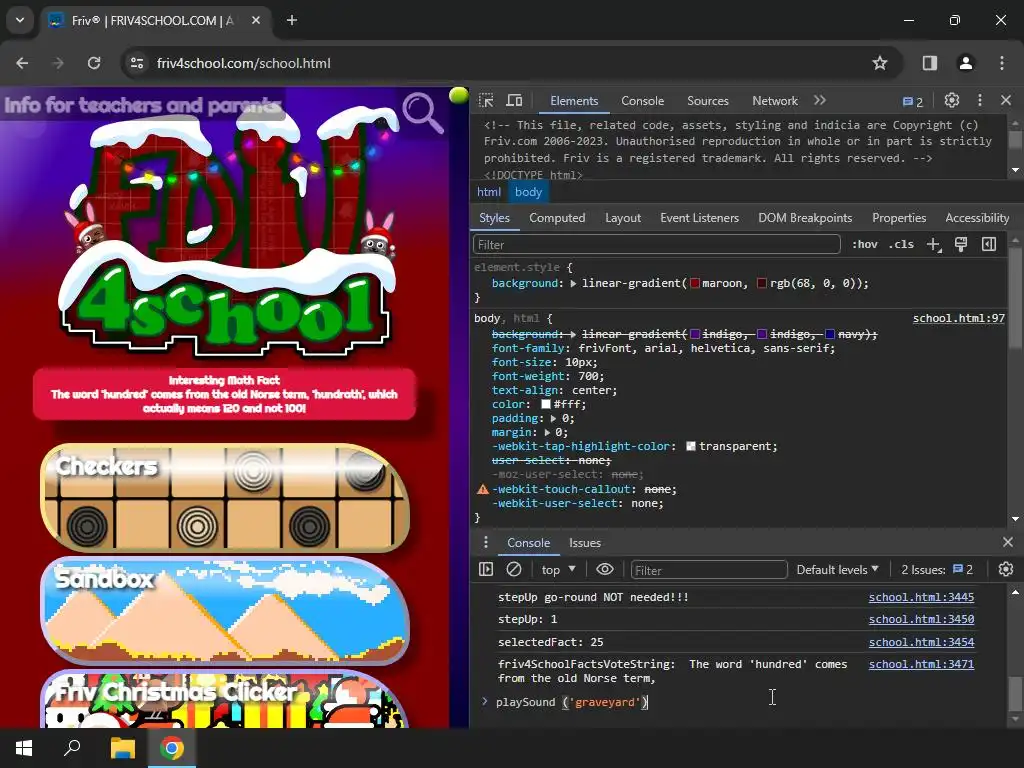Select the Computed pane tab

tap(557, 218)
